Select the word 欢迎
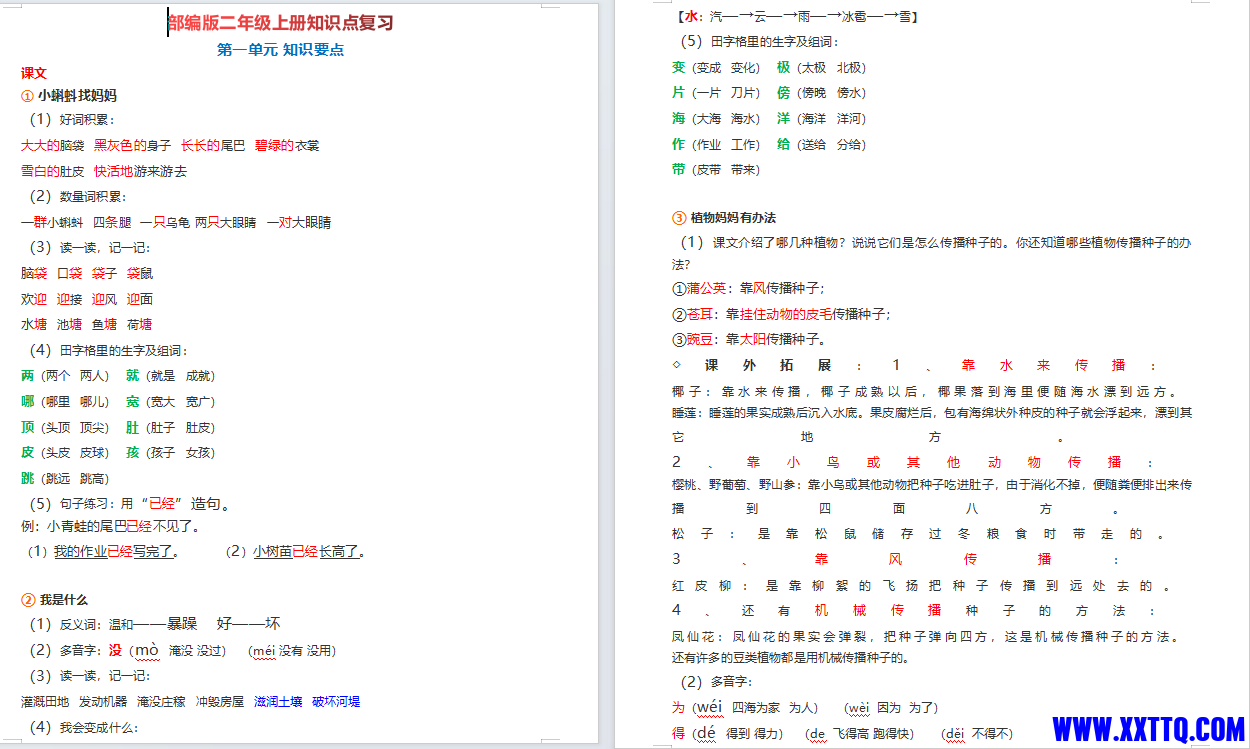The image size is (1250, 749). (34, 299)
